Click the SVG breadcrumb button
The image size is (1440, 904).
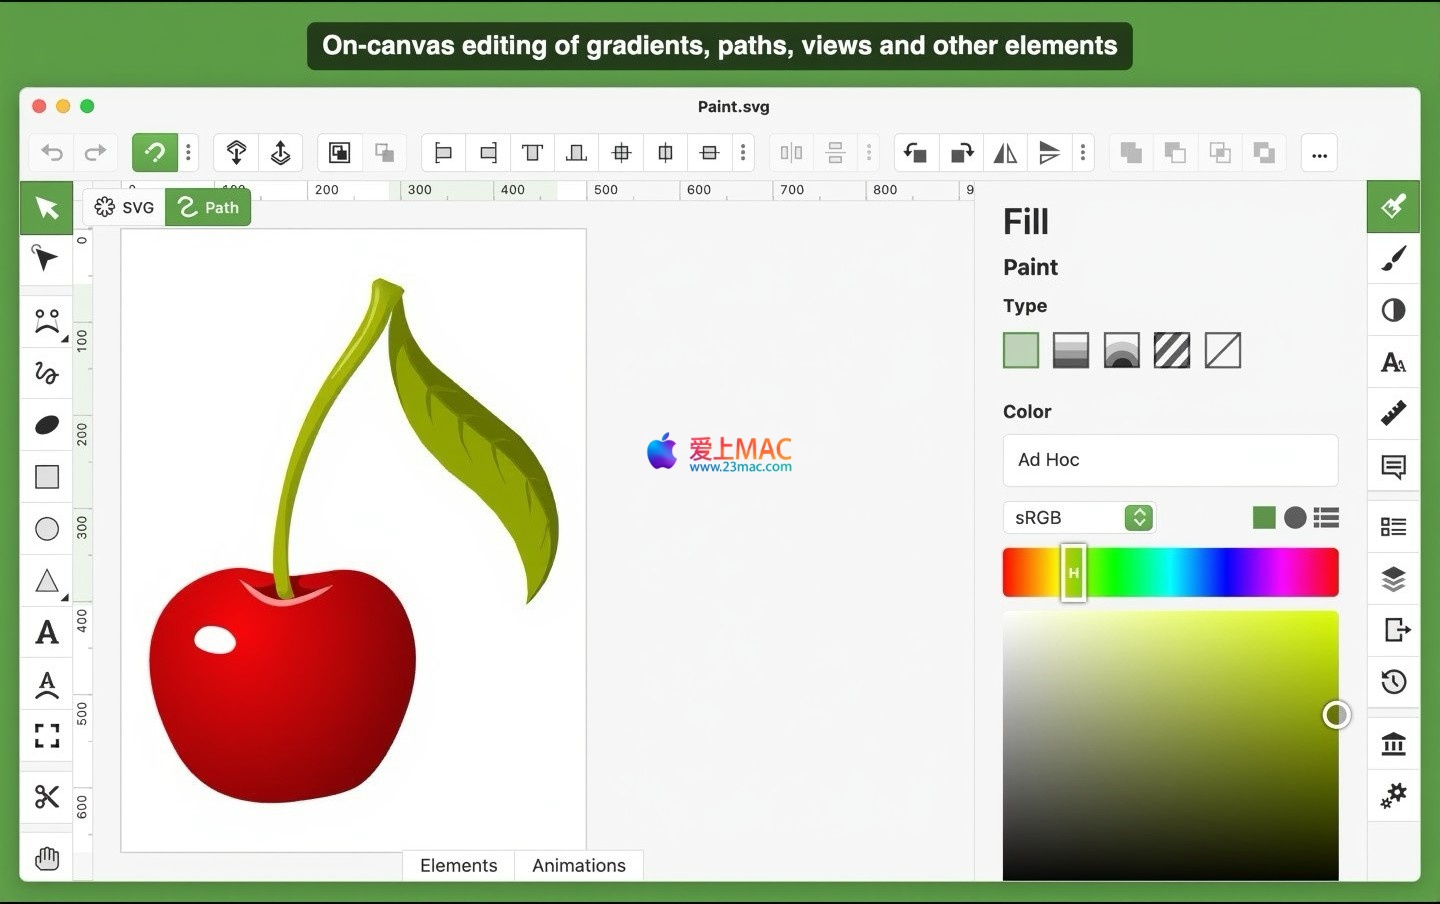click(124, 207)
